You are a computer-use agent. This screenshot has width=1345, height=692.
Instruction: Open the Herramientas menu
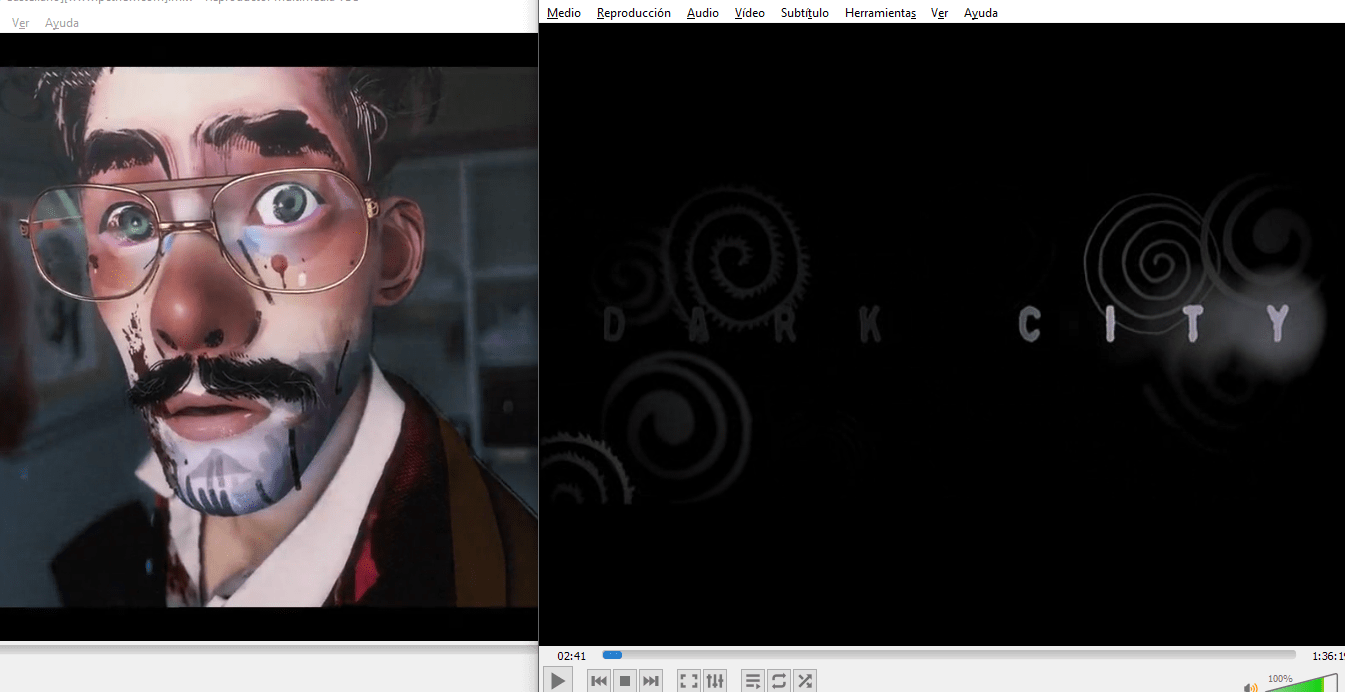[x=880, y=13]
